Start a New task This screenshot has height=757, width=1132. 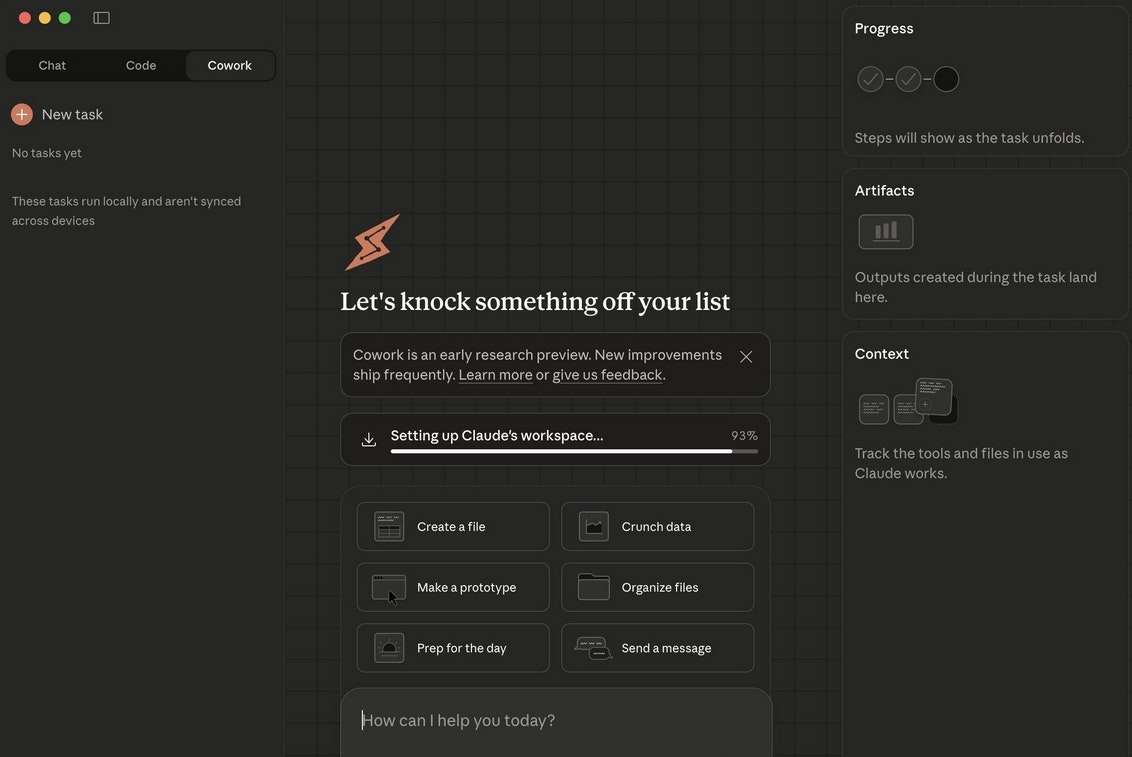click(x=71, y=113)
